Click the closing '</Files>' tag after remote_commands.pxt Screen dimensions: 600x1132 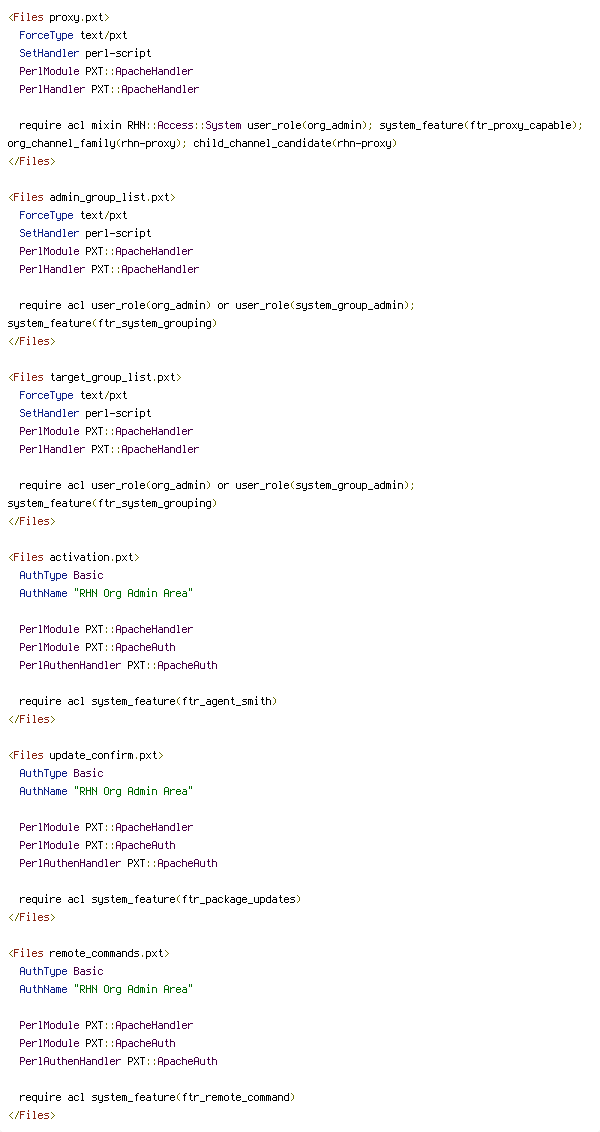(x=31, y=1115)
